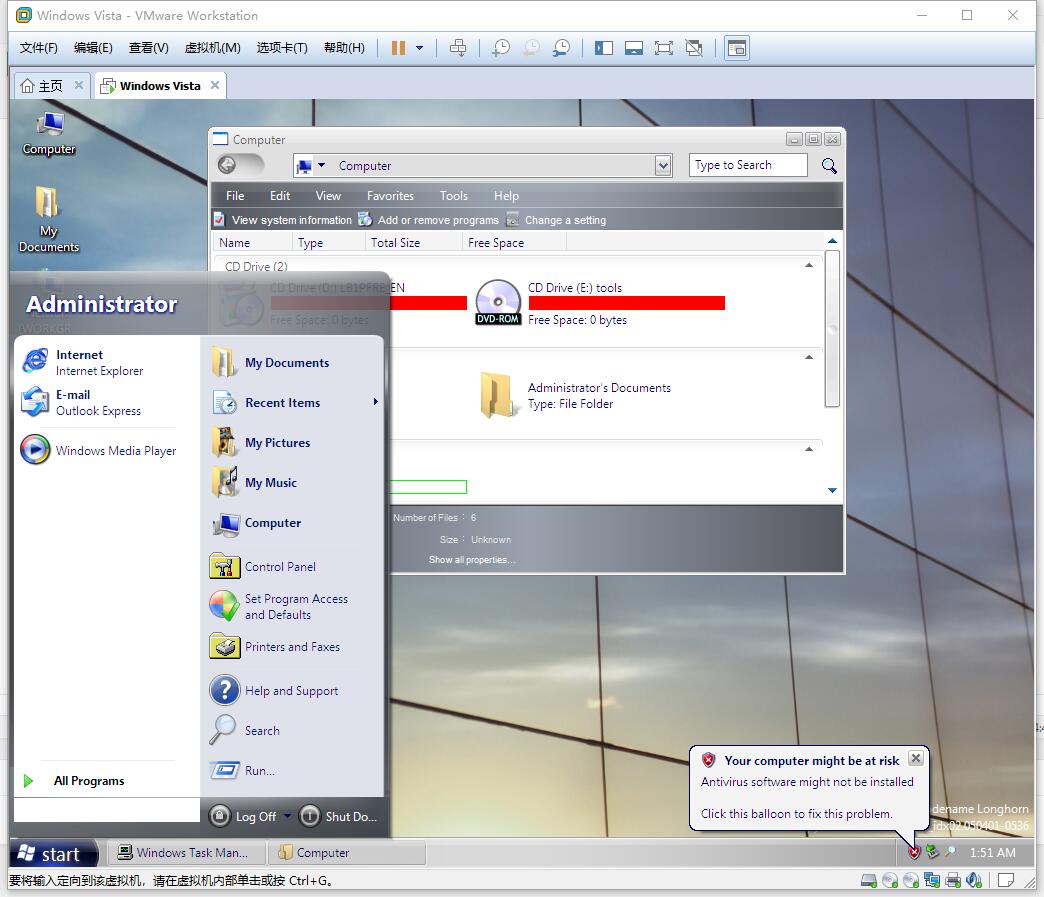Click the Type to Search field
This screenshot has width=1044, height=897.
(x=748, y=165)
